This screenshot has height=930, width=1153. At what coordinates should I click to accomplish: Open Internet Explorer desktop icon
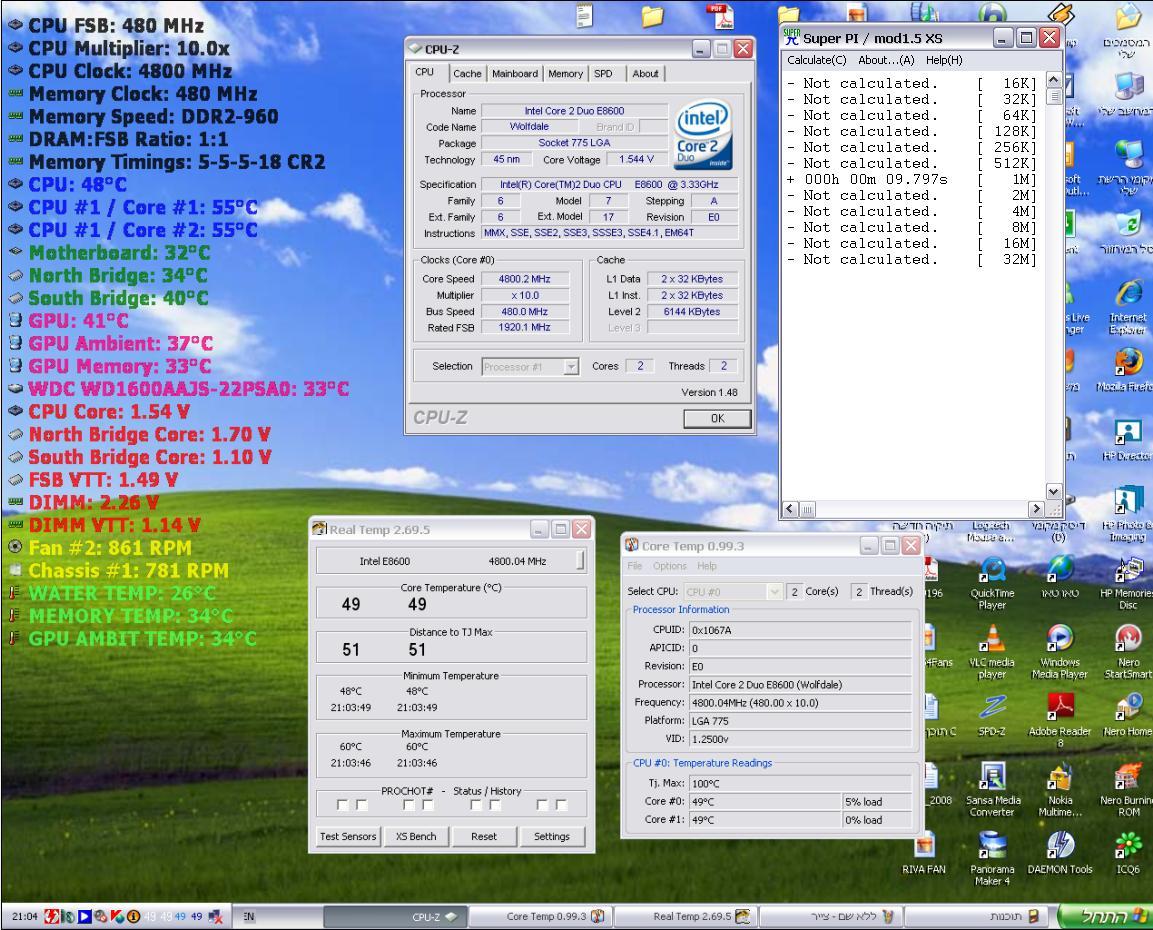click(1128, 307)
